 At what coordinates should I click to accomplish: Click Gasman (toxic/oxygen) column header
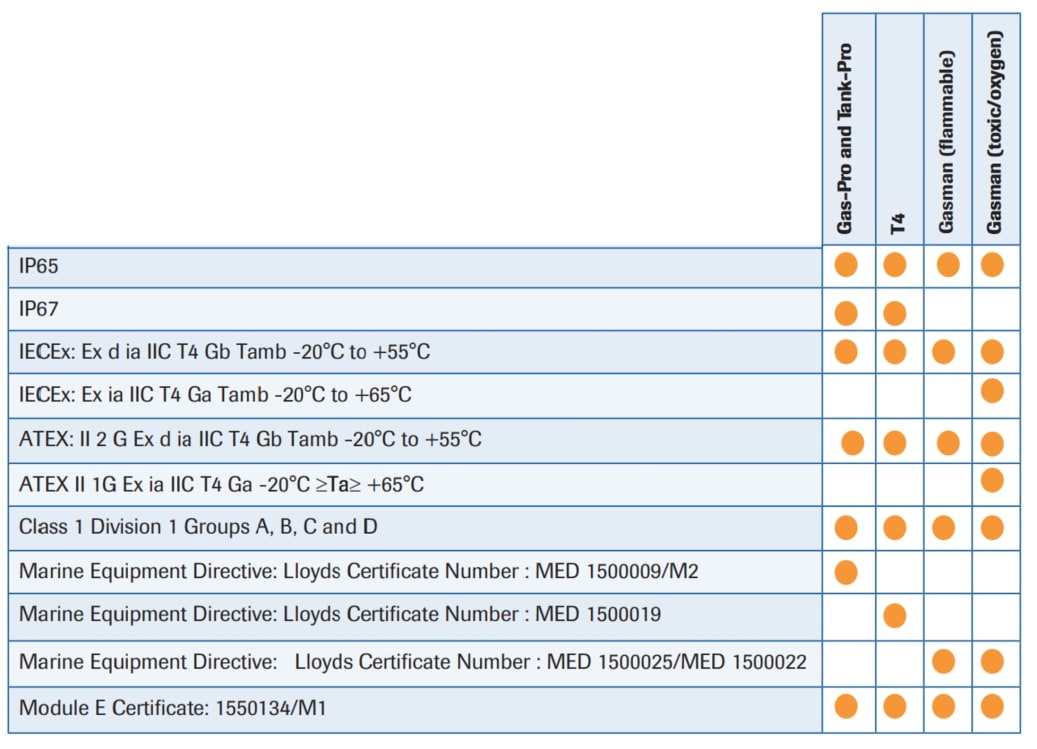pos(994,133)
